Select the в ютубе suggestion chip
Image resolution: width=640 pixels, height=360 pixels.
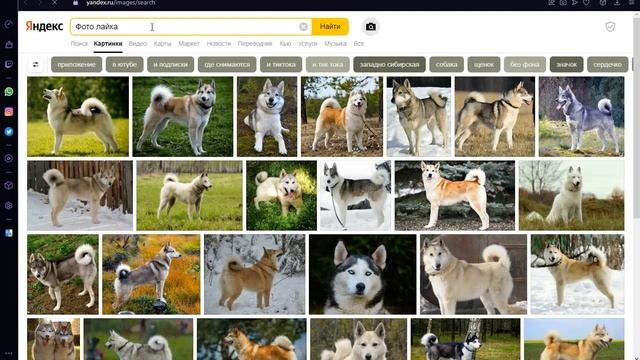pyautogui.click(x=124, y=64)
